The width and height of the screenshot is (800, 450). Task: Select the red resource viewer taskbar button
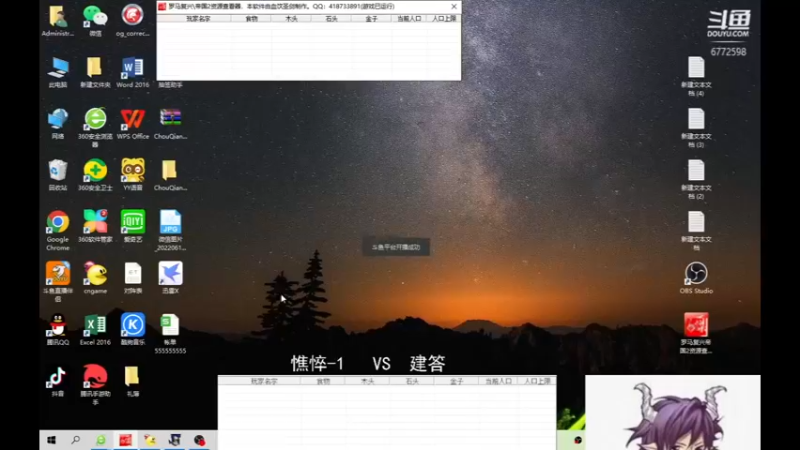click(126, 440)
